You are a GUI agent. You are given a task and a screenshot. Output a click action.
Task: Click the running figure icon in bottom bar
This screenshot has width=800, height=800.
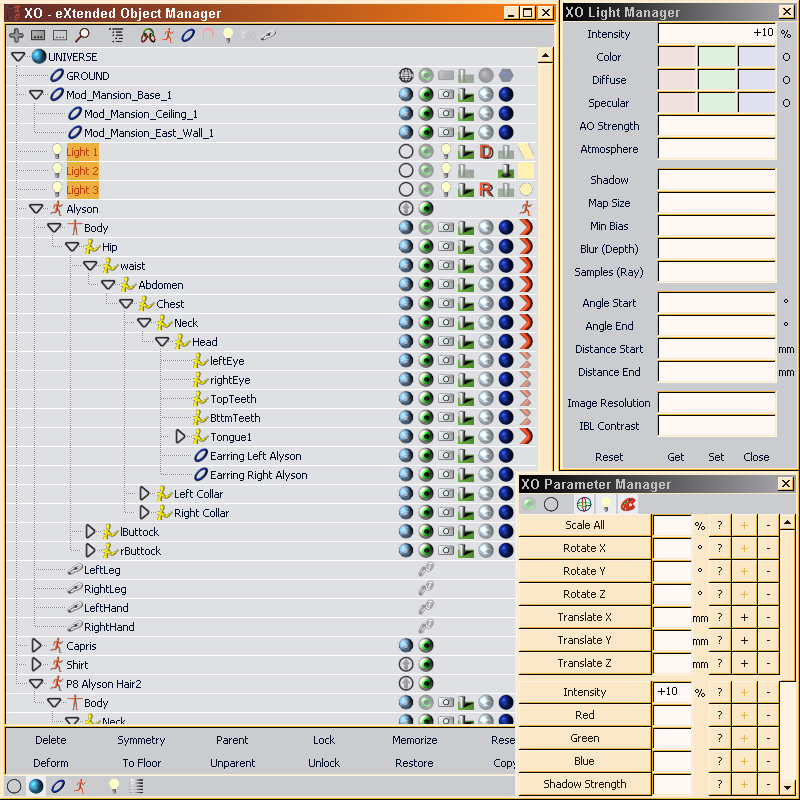80,786
